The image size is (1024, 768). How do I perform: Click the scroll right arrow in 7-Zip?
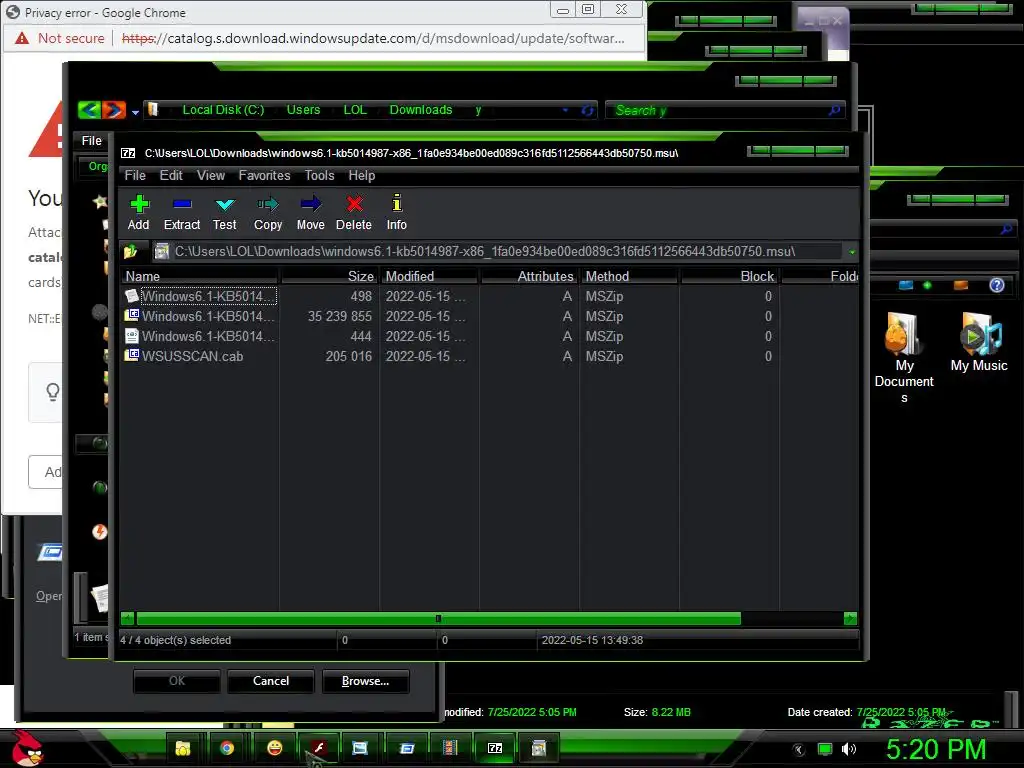click(850, 618)
